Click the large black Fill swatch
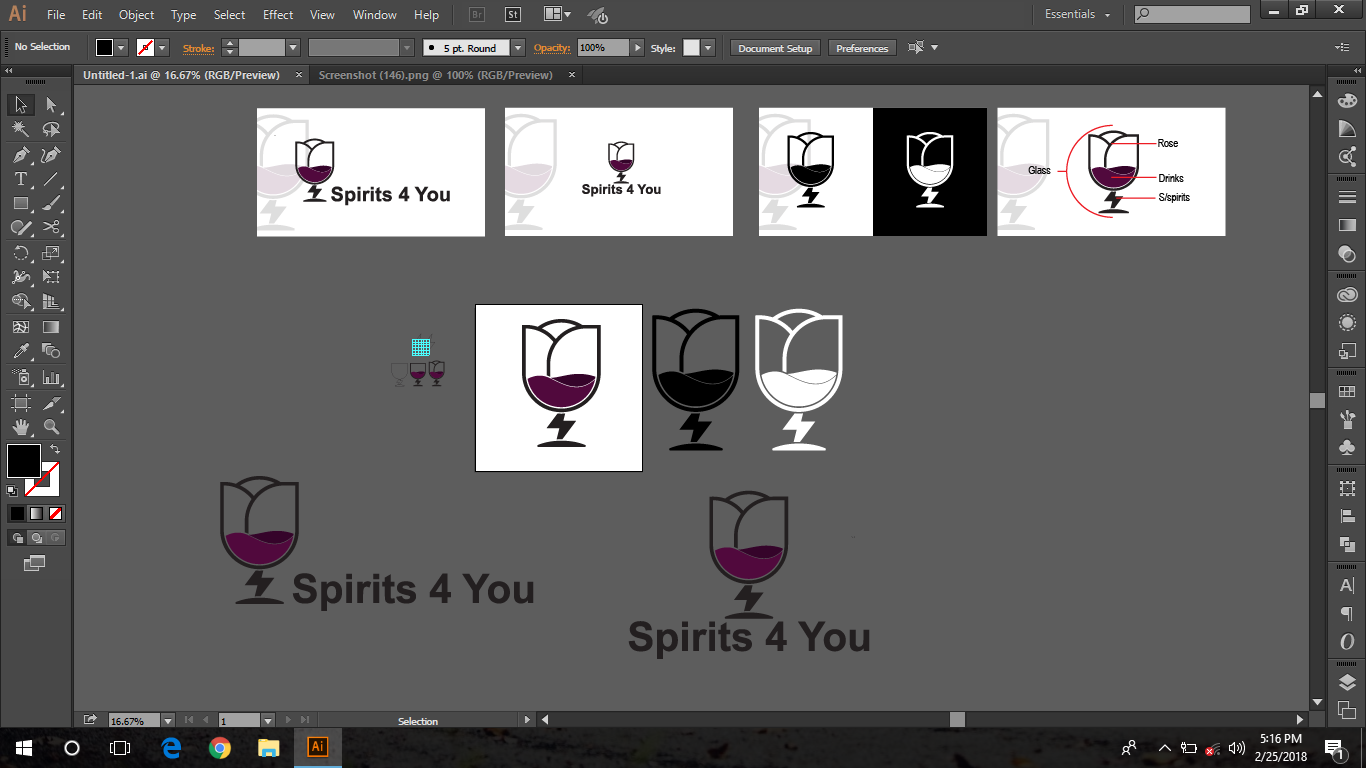The width and height of the screenshot is (1366, 768). click(x=24, y=461)
